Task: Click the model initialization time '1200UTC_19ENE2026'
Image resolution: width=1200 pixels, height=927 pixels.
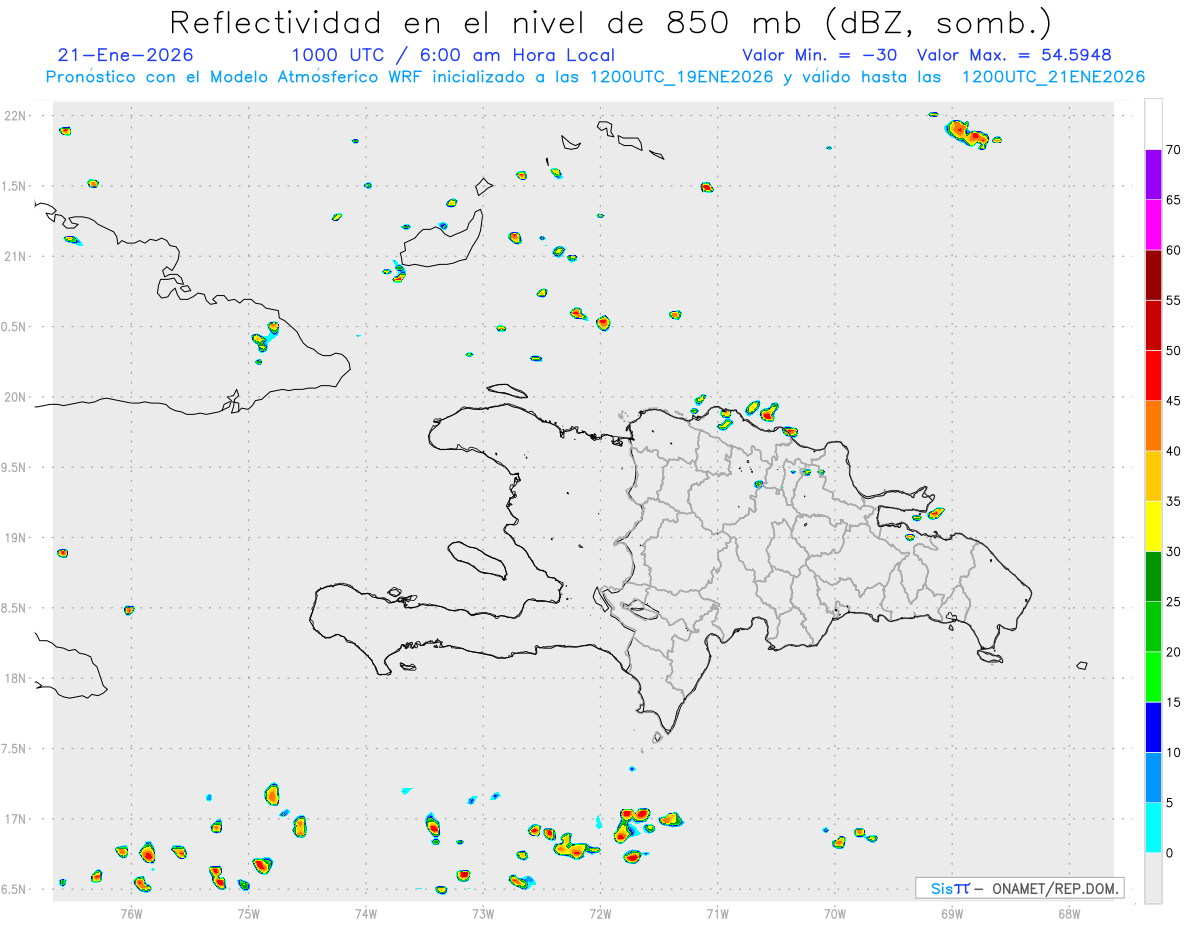Action: click(682, 77)
